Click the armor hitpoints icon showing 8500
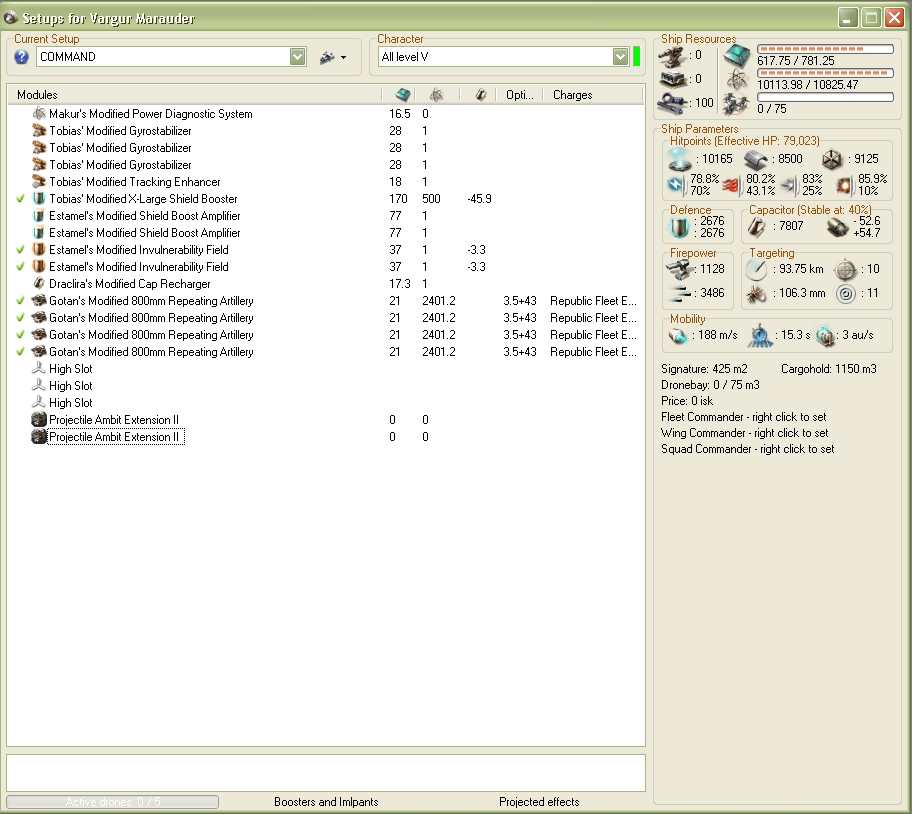This screenshot has width=912, height=814. [756, 159]
